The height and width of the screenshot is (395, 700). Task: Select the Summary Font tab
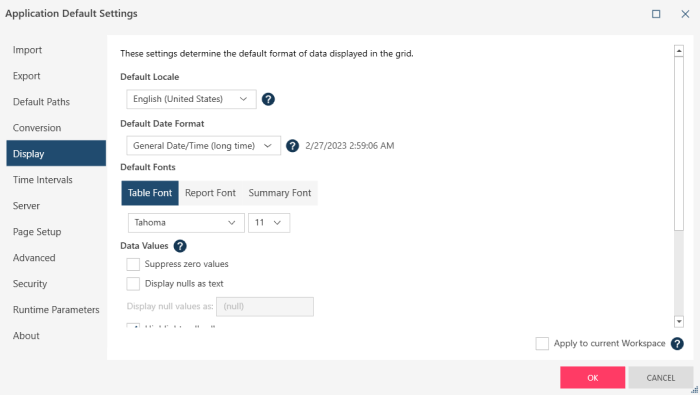tap(280, 193)
